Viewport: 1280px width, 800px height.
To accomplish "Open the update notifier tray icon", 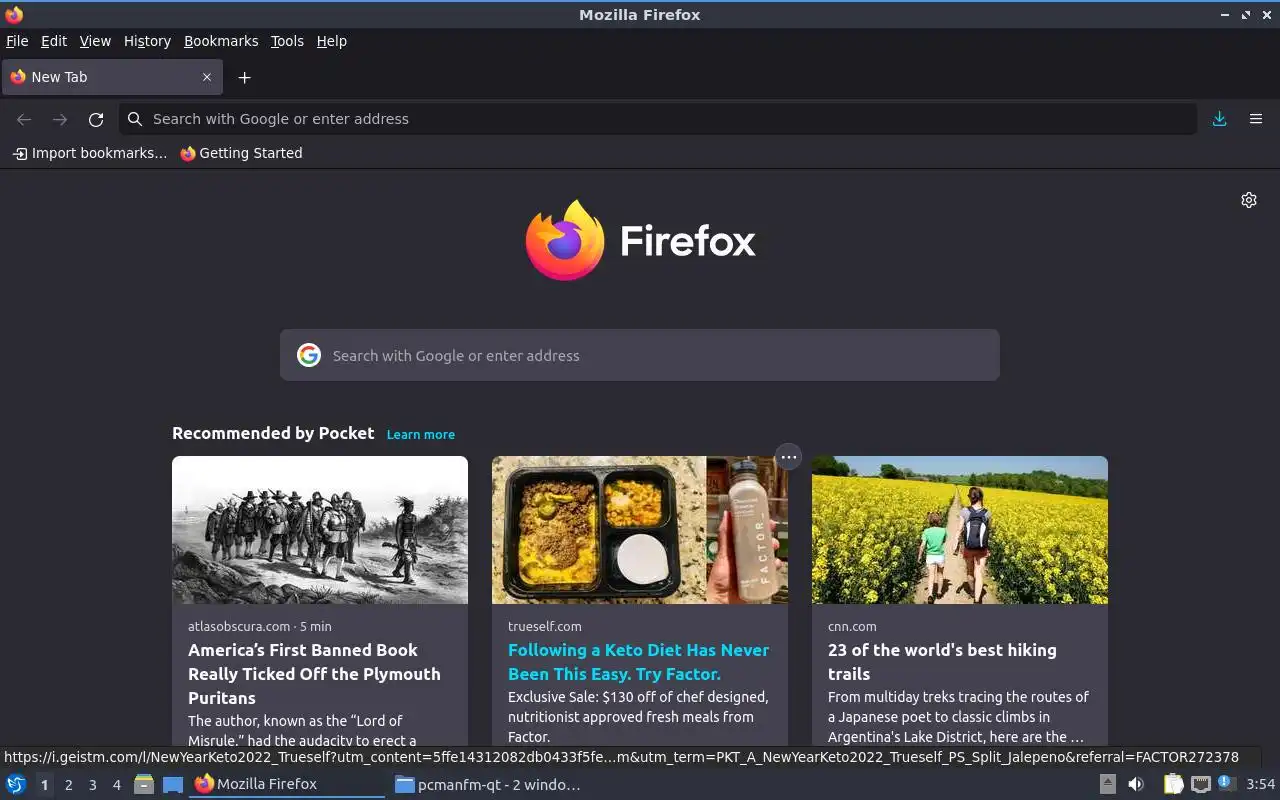I will click(1227, 784).
